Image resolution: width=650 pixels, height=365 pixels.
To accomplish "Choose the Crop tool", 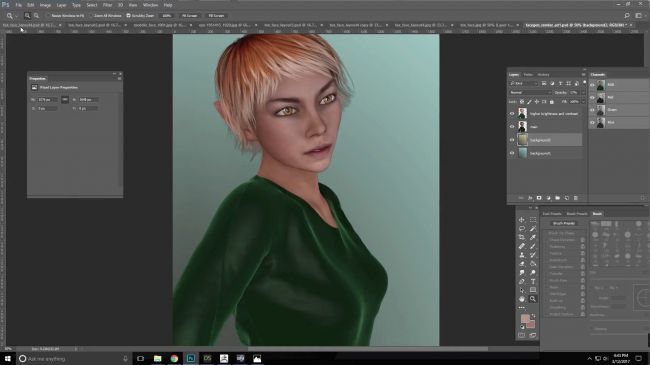I will coord(522,237).
